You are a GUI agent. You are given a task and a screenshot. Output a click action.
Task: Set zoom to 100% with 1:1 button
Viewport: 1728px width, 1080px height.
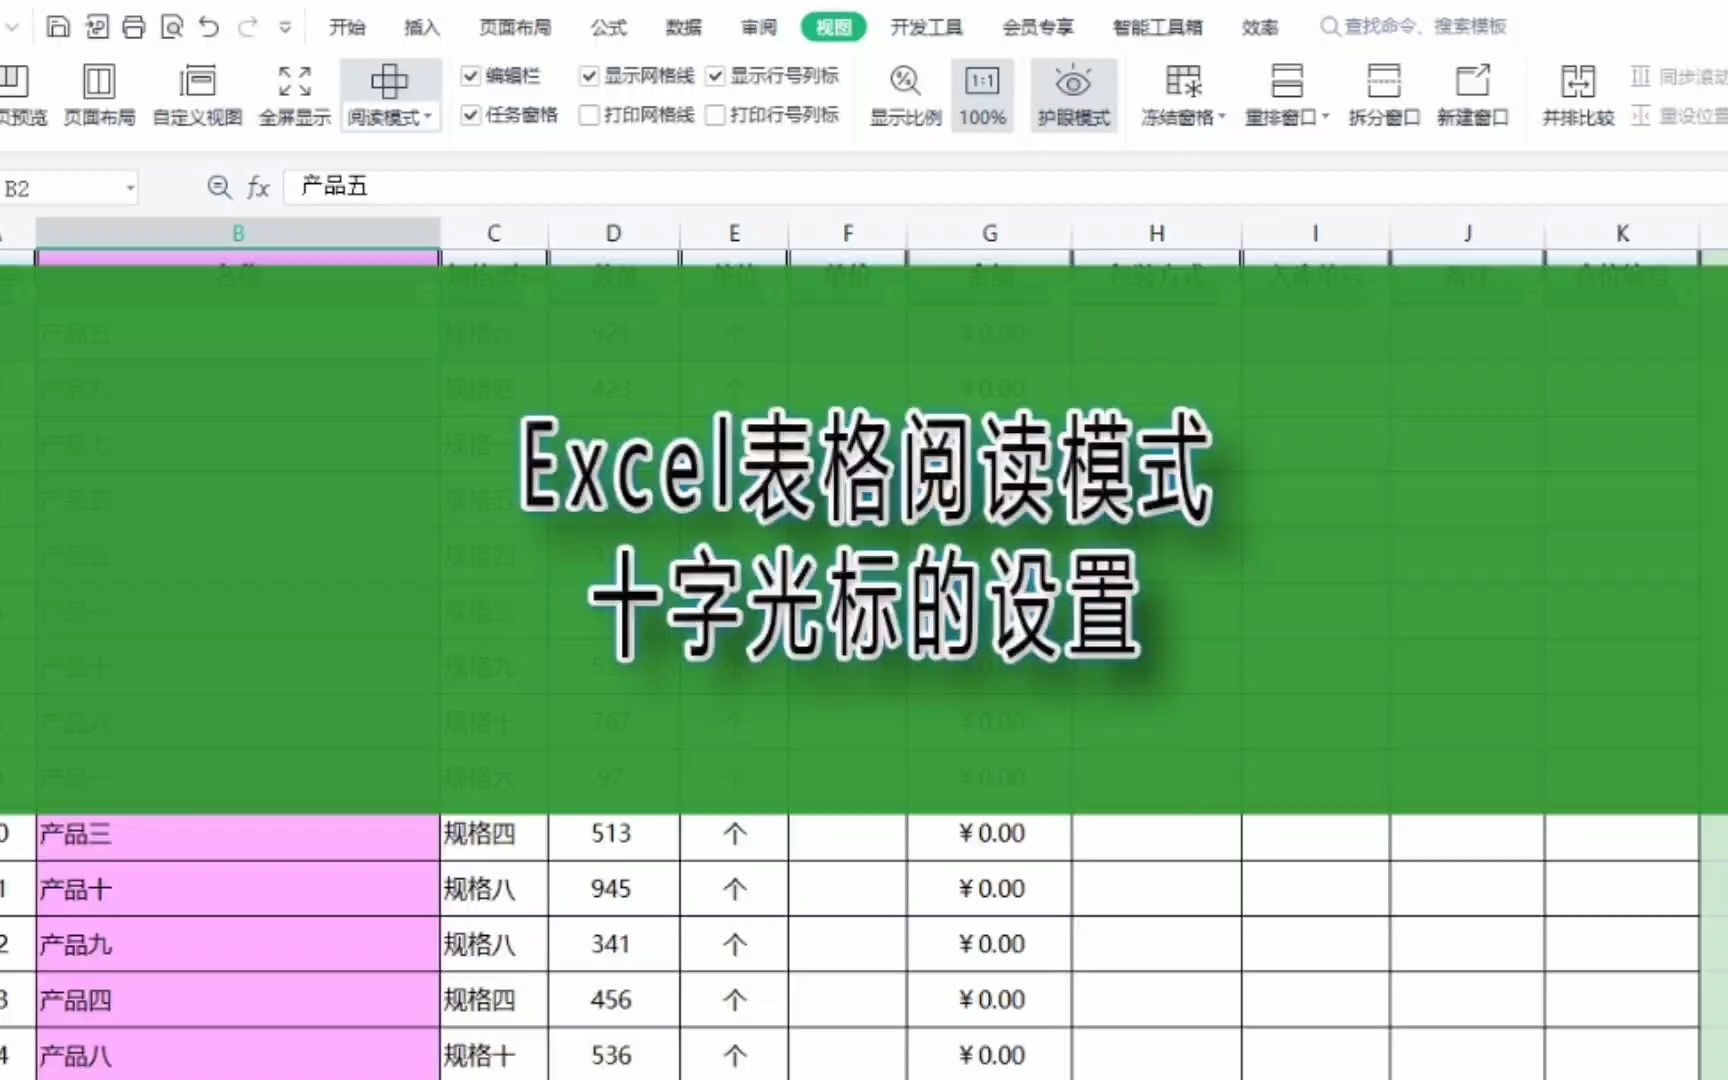[982, 96]
